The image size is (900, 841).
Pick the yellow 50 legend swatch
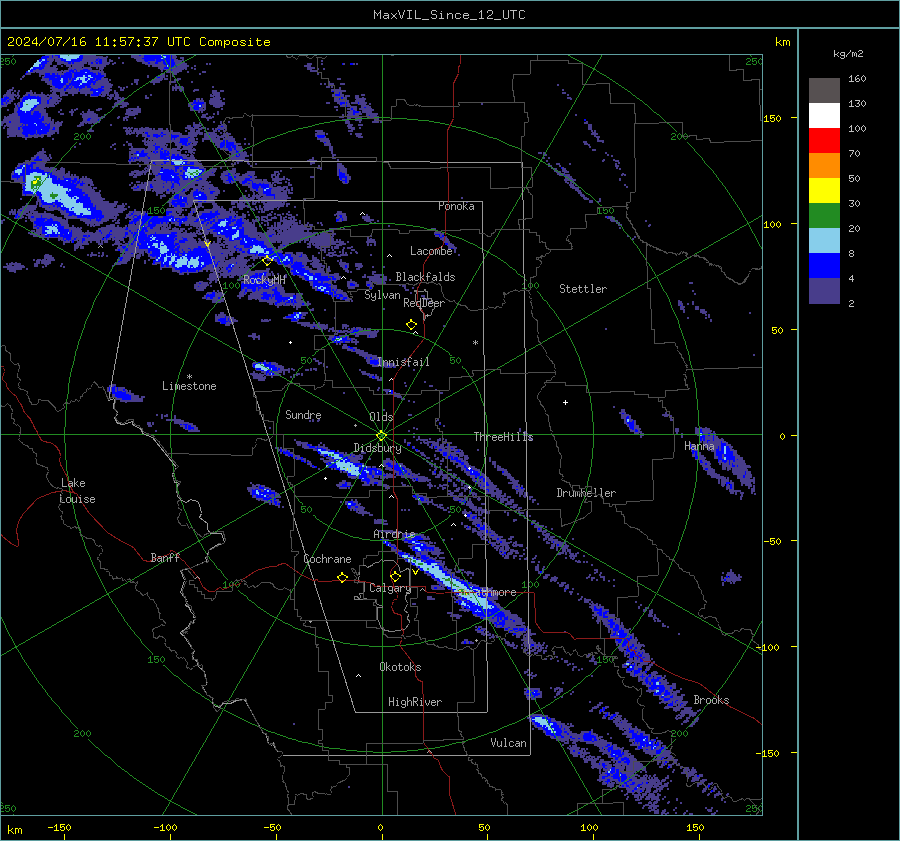tap(824, 191)
